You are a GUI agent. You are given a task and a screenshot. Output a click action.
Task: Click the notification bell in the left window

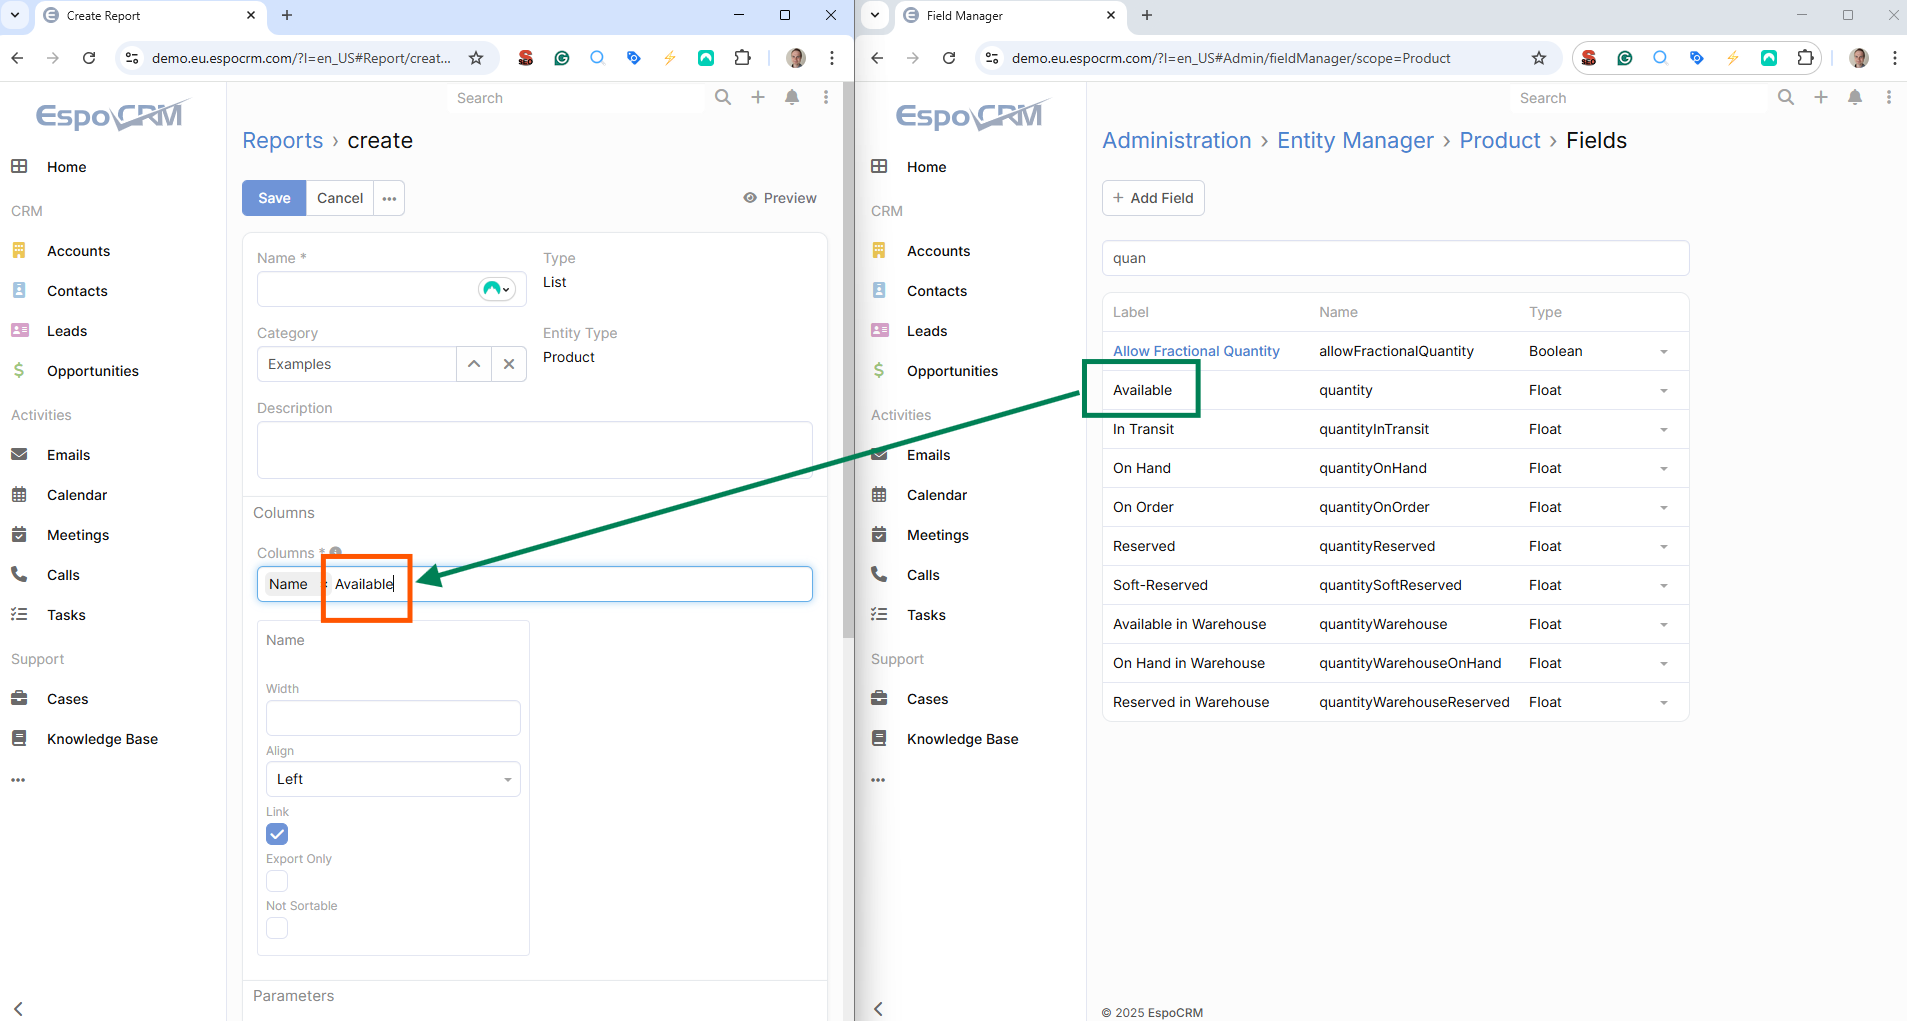[792, 97]
